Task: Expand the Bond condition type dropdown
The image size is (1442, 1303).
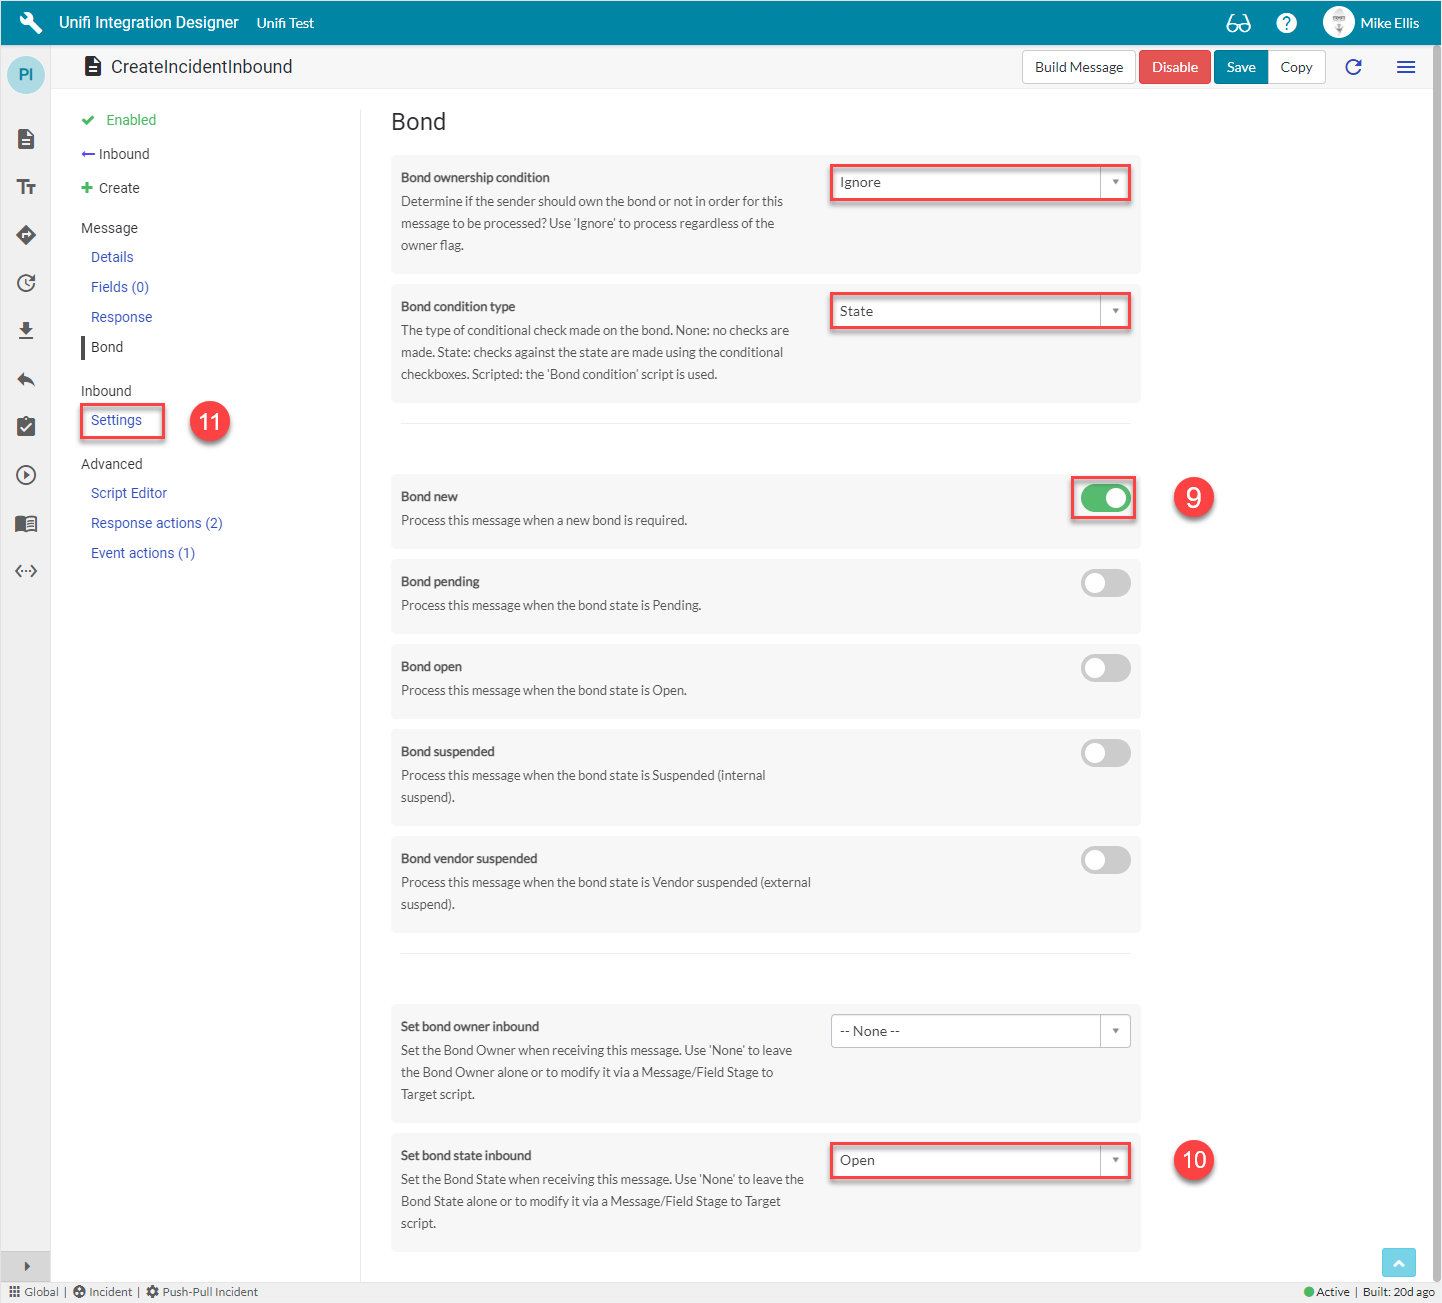Action: click(x=980, y=312)
